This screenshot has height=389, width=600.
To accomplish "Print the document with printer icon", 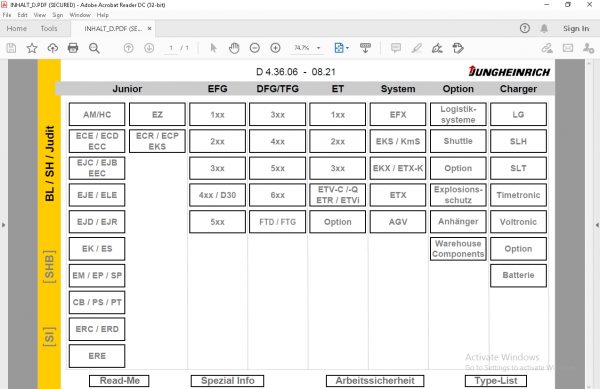I will (x=73, y=48).
